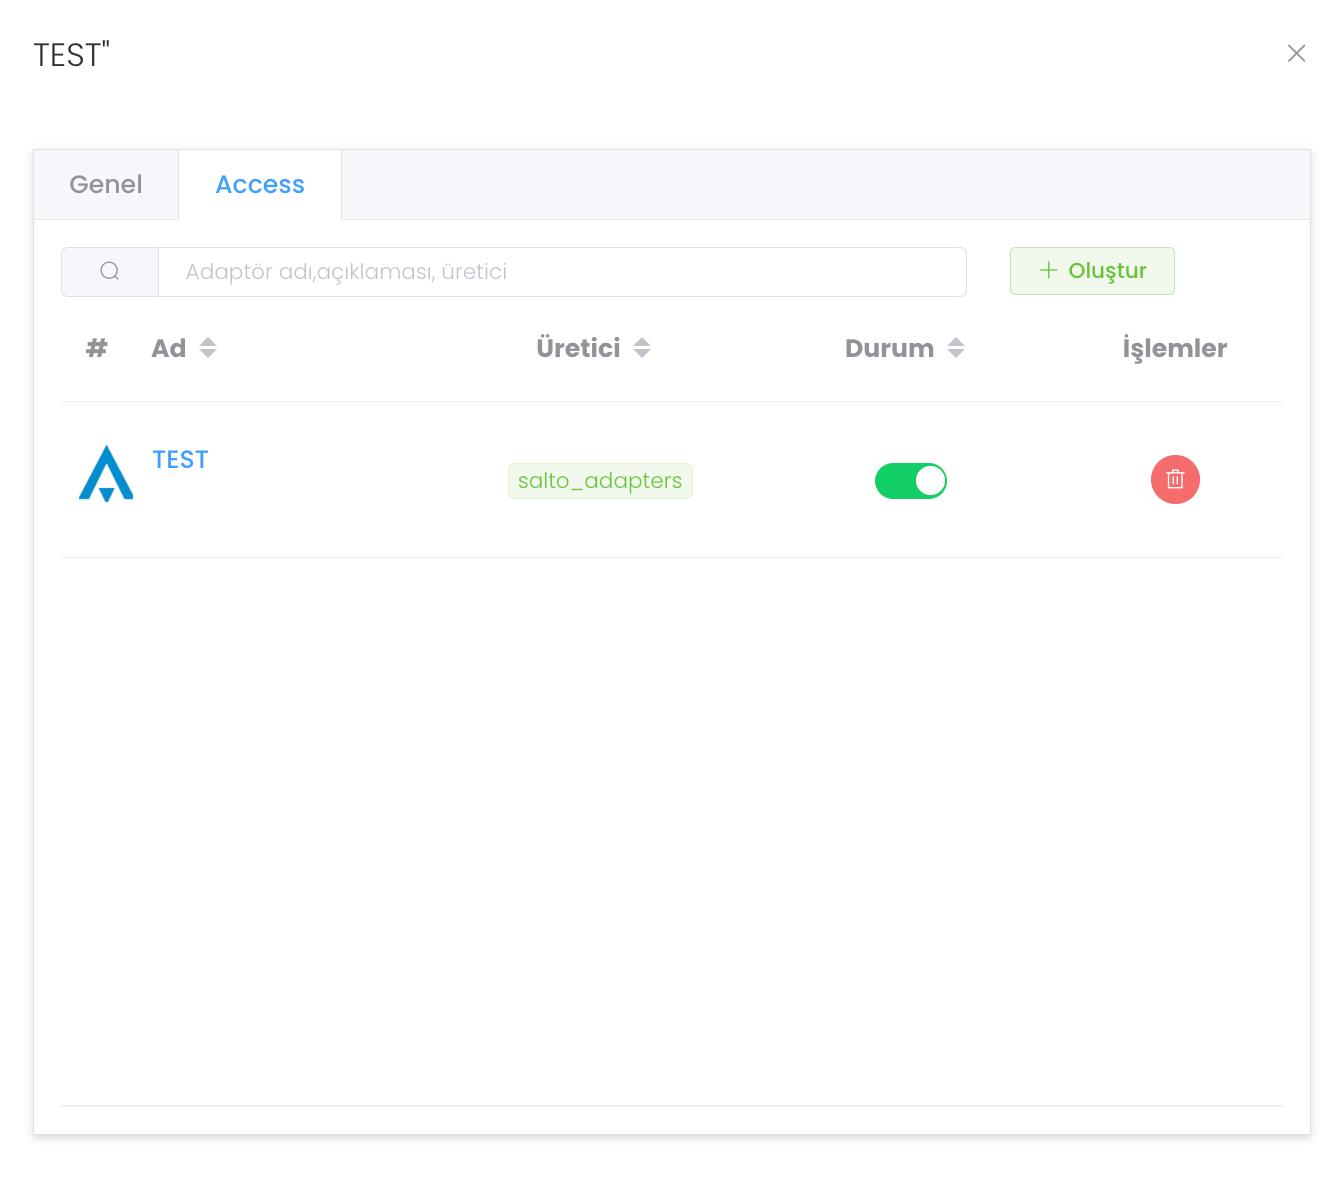This screenshot has width=1340, height=1178.
Task: Click the Ad column header label
Action: click(168, 348)
